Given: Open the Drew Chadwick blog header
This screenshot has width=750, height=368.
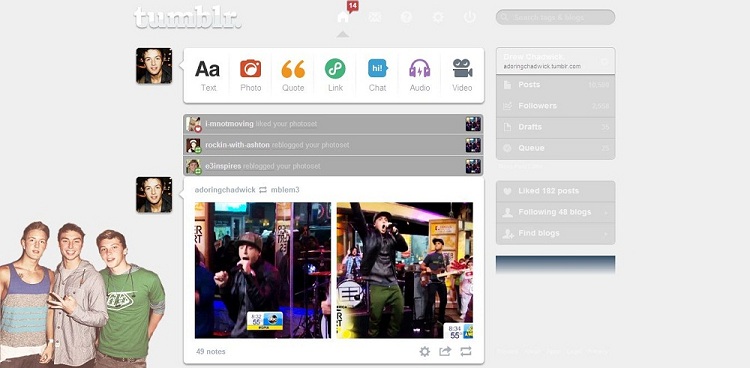Looking at the screenshot, I should 555,61.
